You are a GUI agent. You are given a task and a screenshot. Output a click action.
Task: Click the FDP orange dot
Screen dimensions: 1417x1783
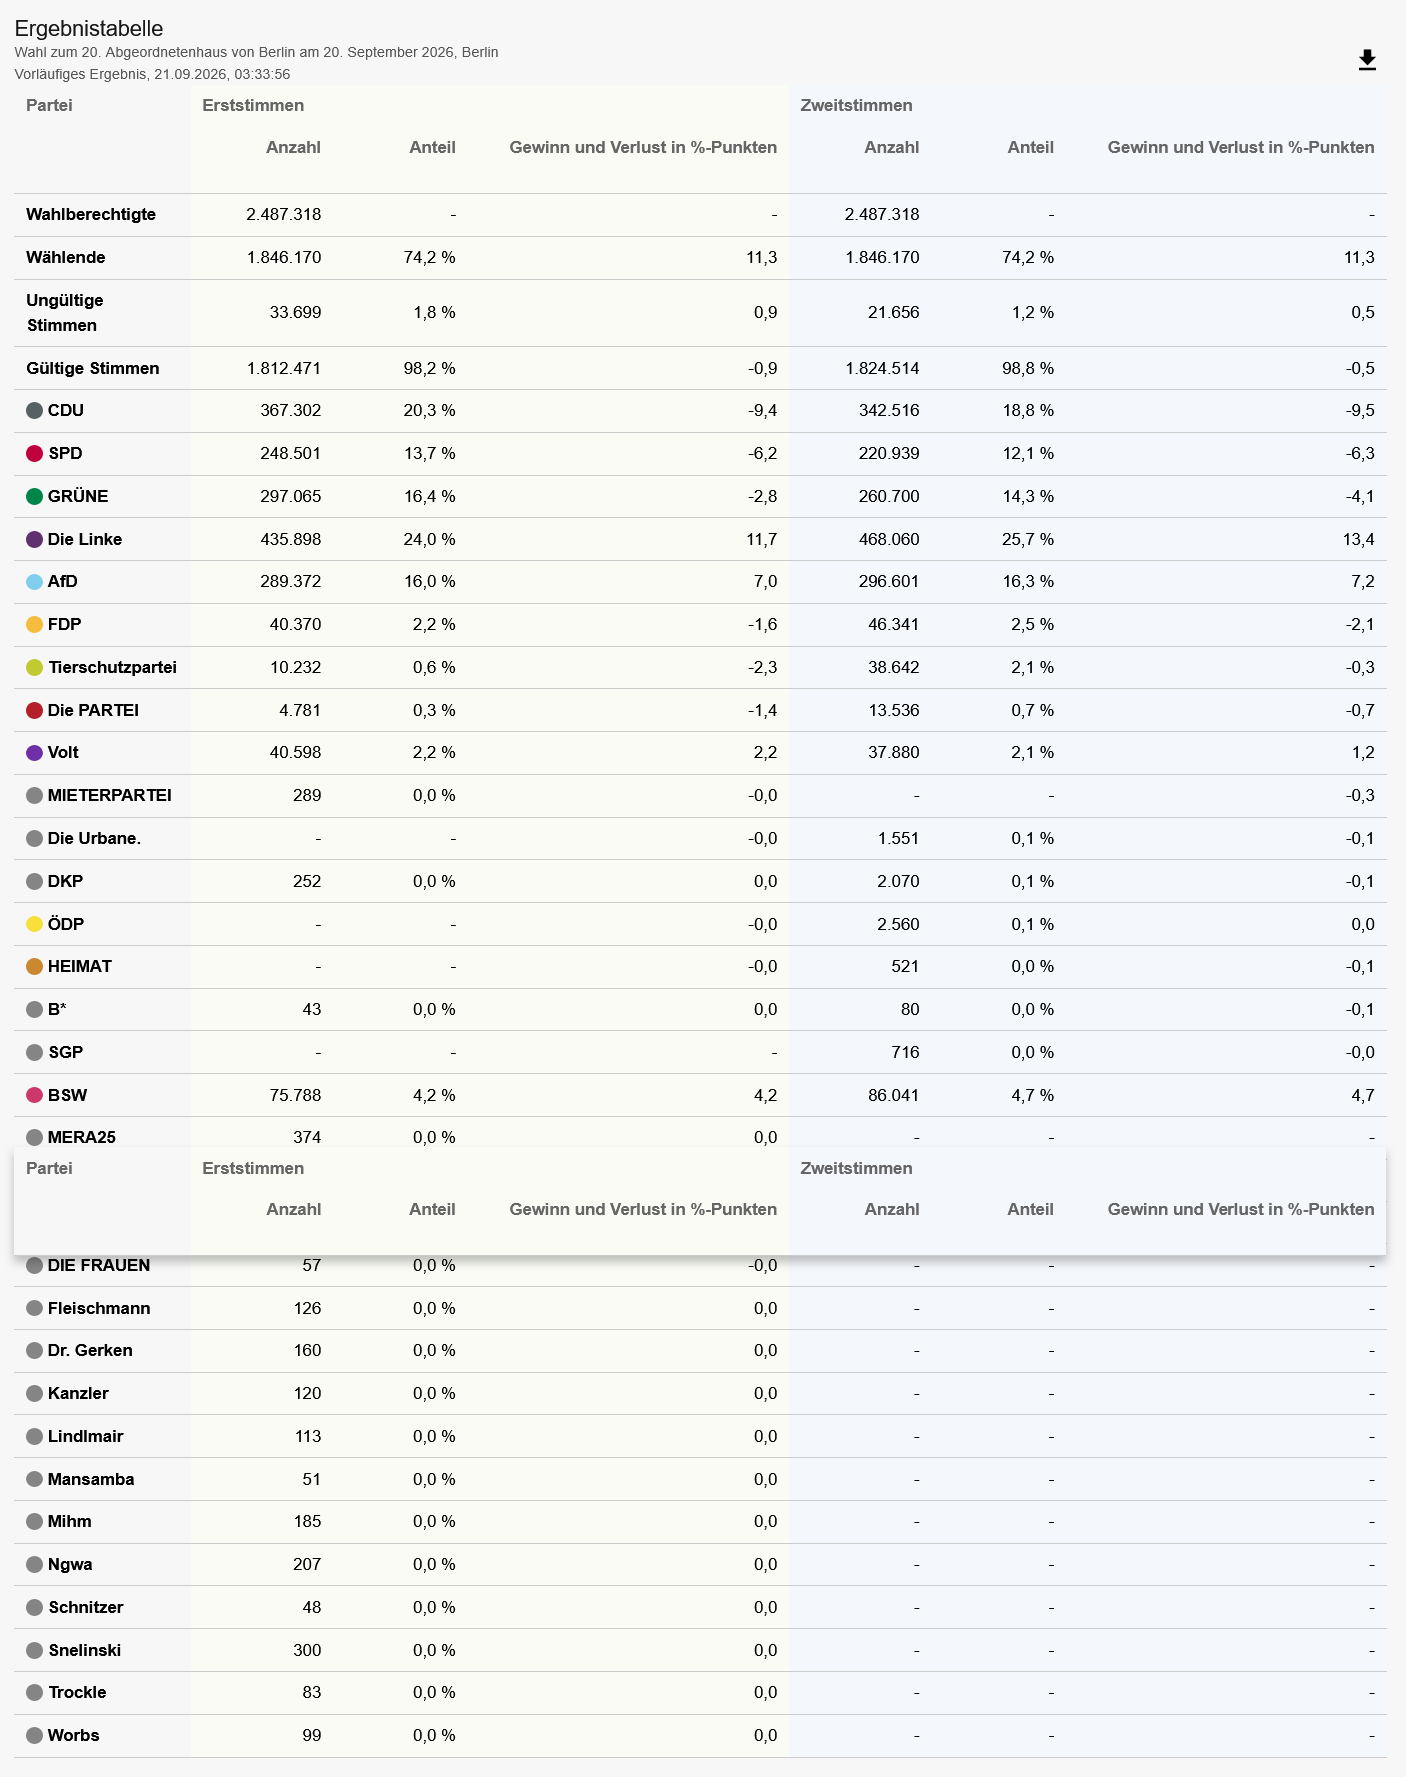(34, 625)
